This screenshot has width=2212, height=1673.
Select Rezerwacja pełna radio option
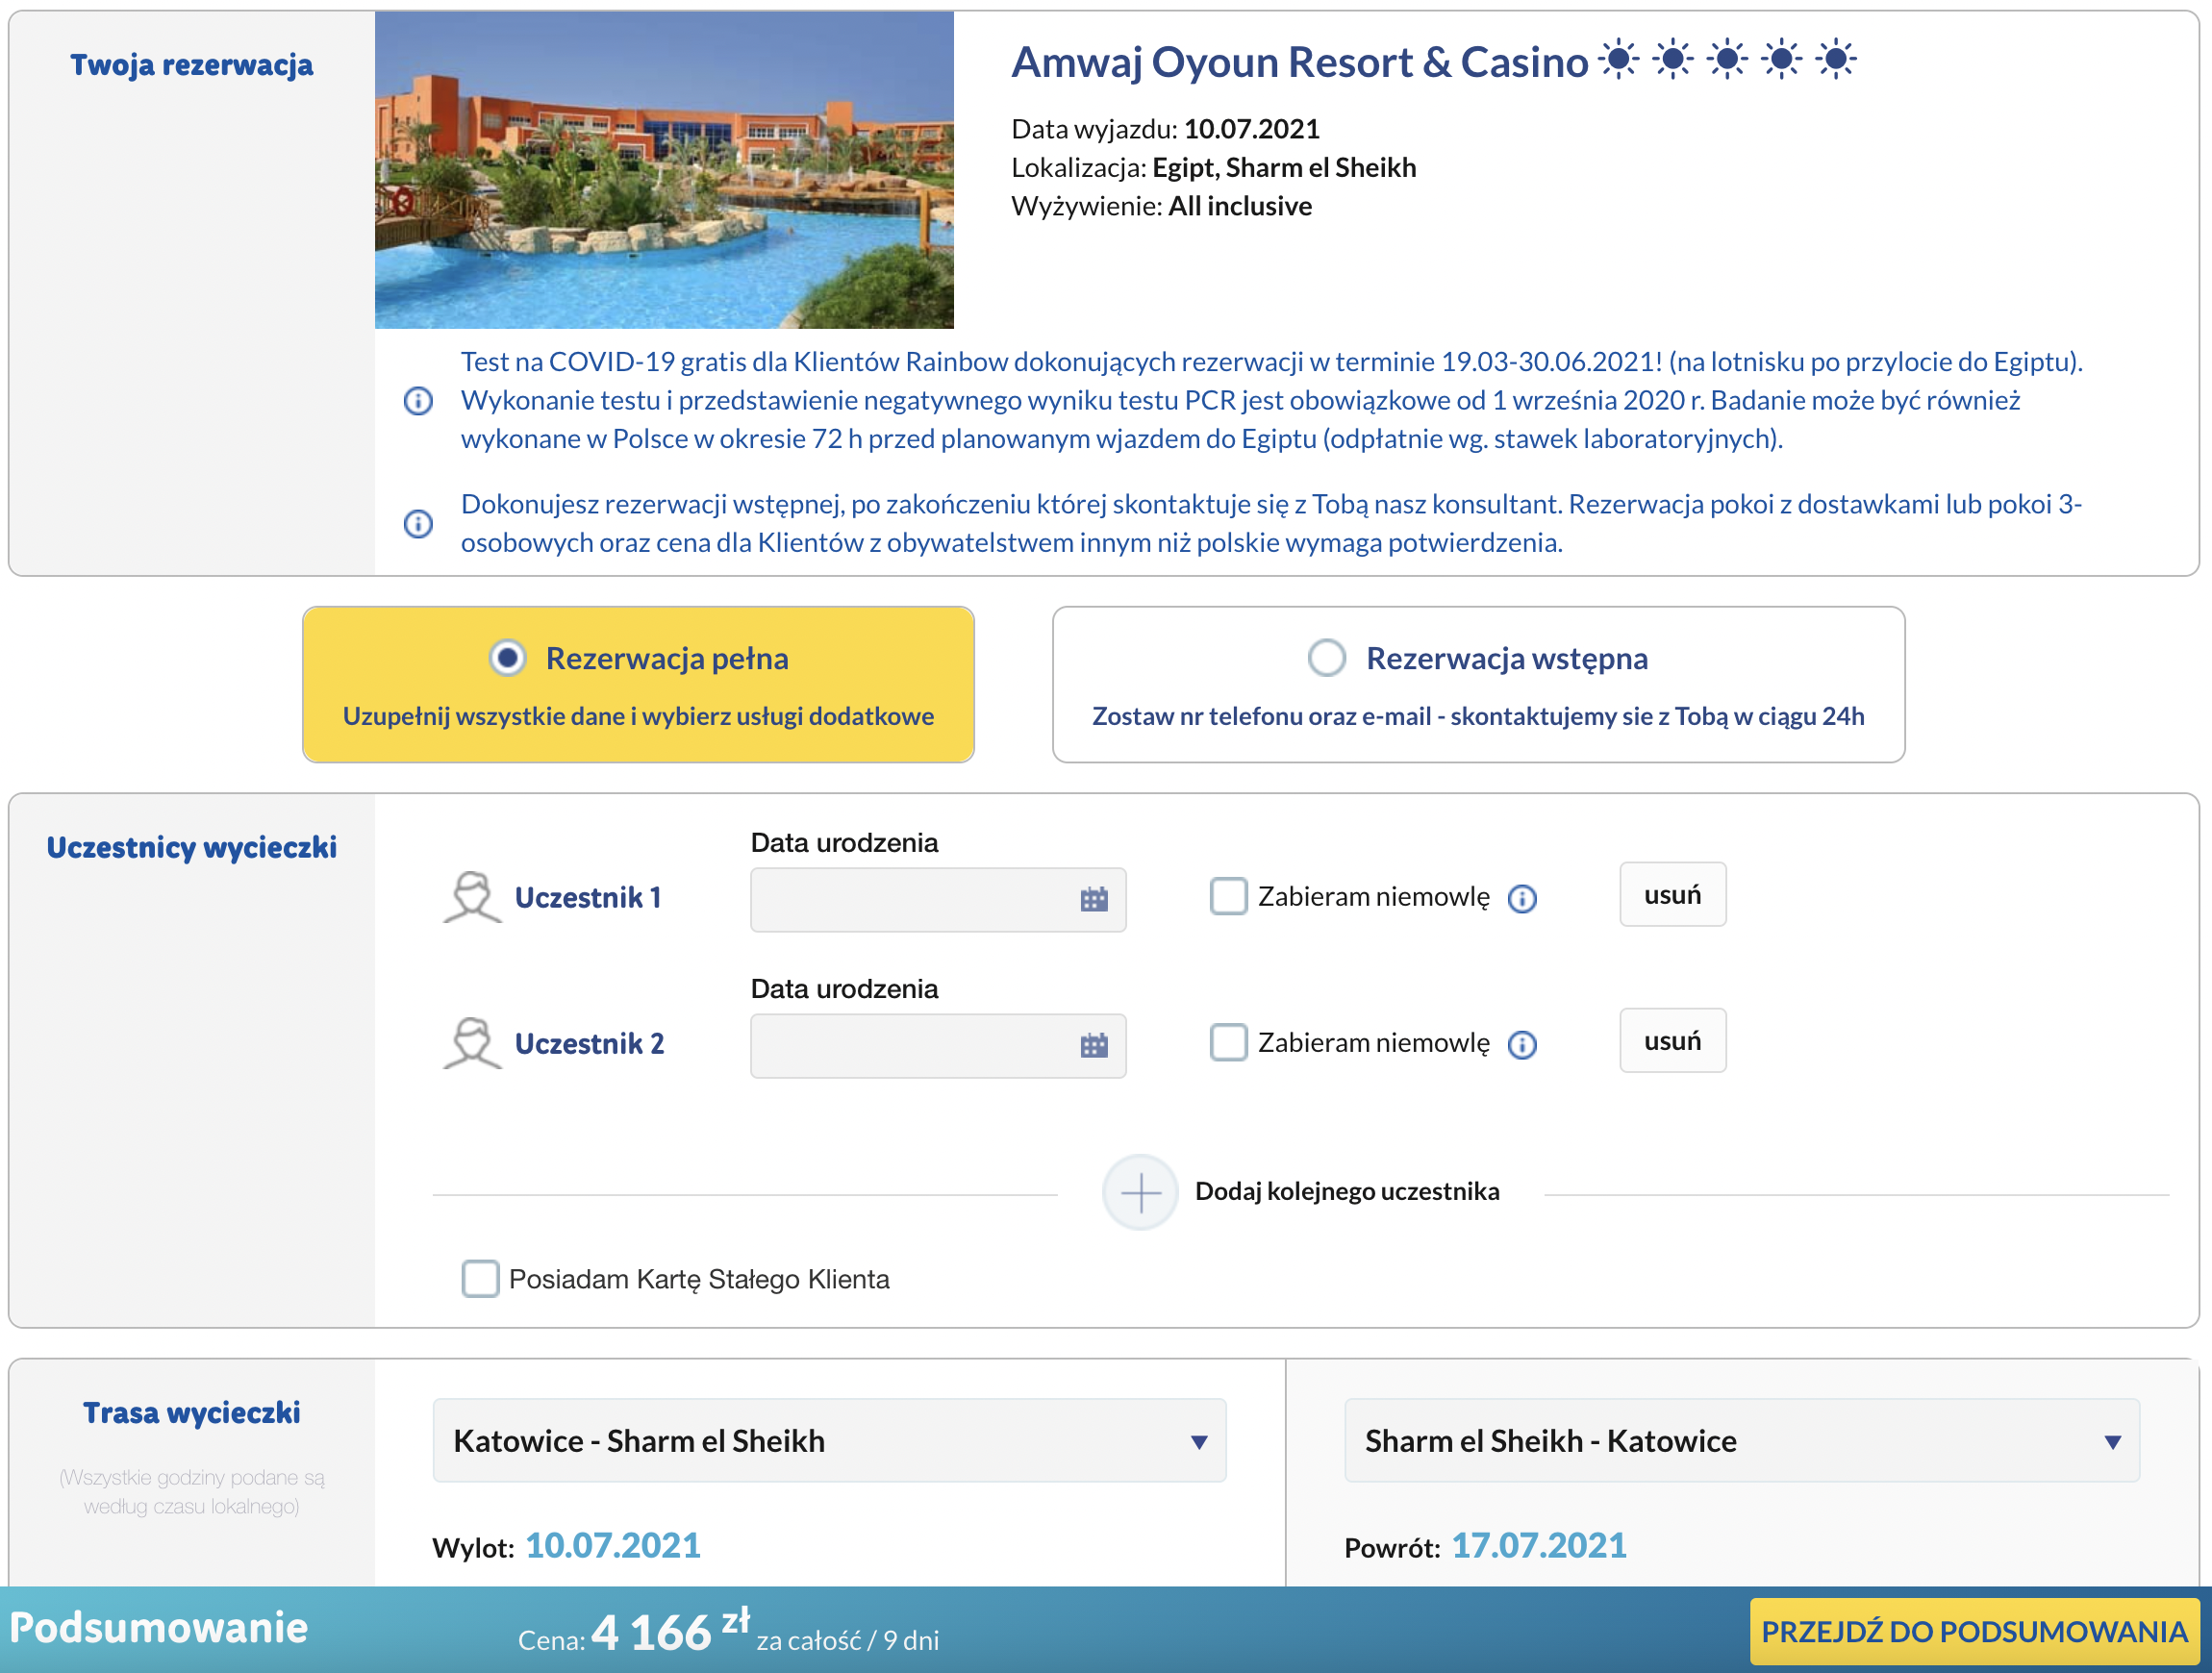coord(507,658)
